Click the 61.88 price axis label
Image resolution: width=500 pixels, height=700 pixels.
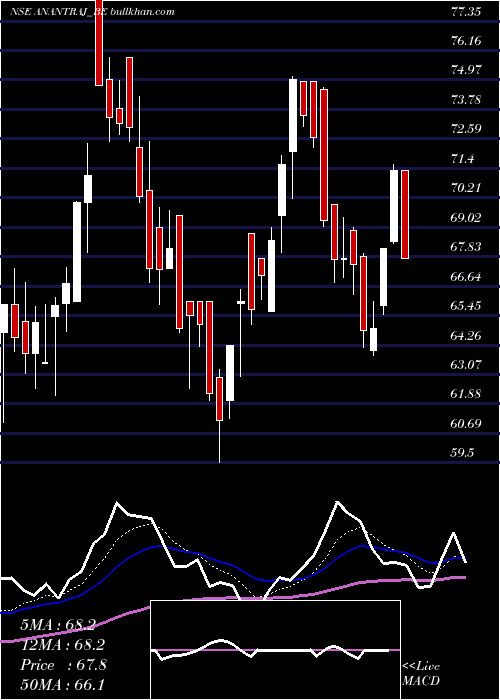466,394
